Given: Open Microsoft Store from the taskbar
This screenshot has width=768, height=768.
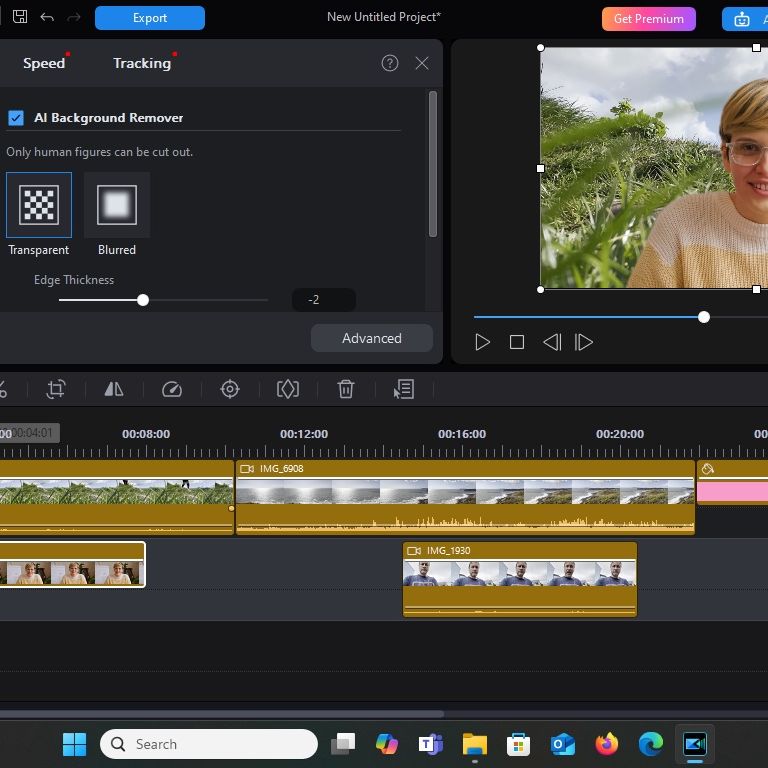Looking at the screenshot, I should click(518, 744).
